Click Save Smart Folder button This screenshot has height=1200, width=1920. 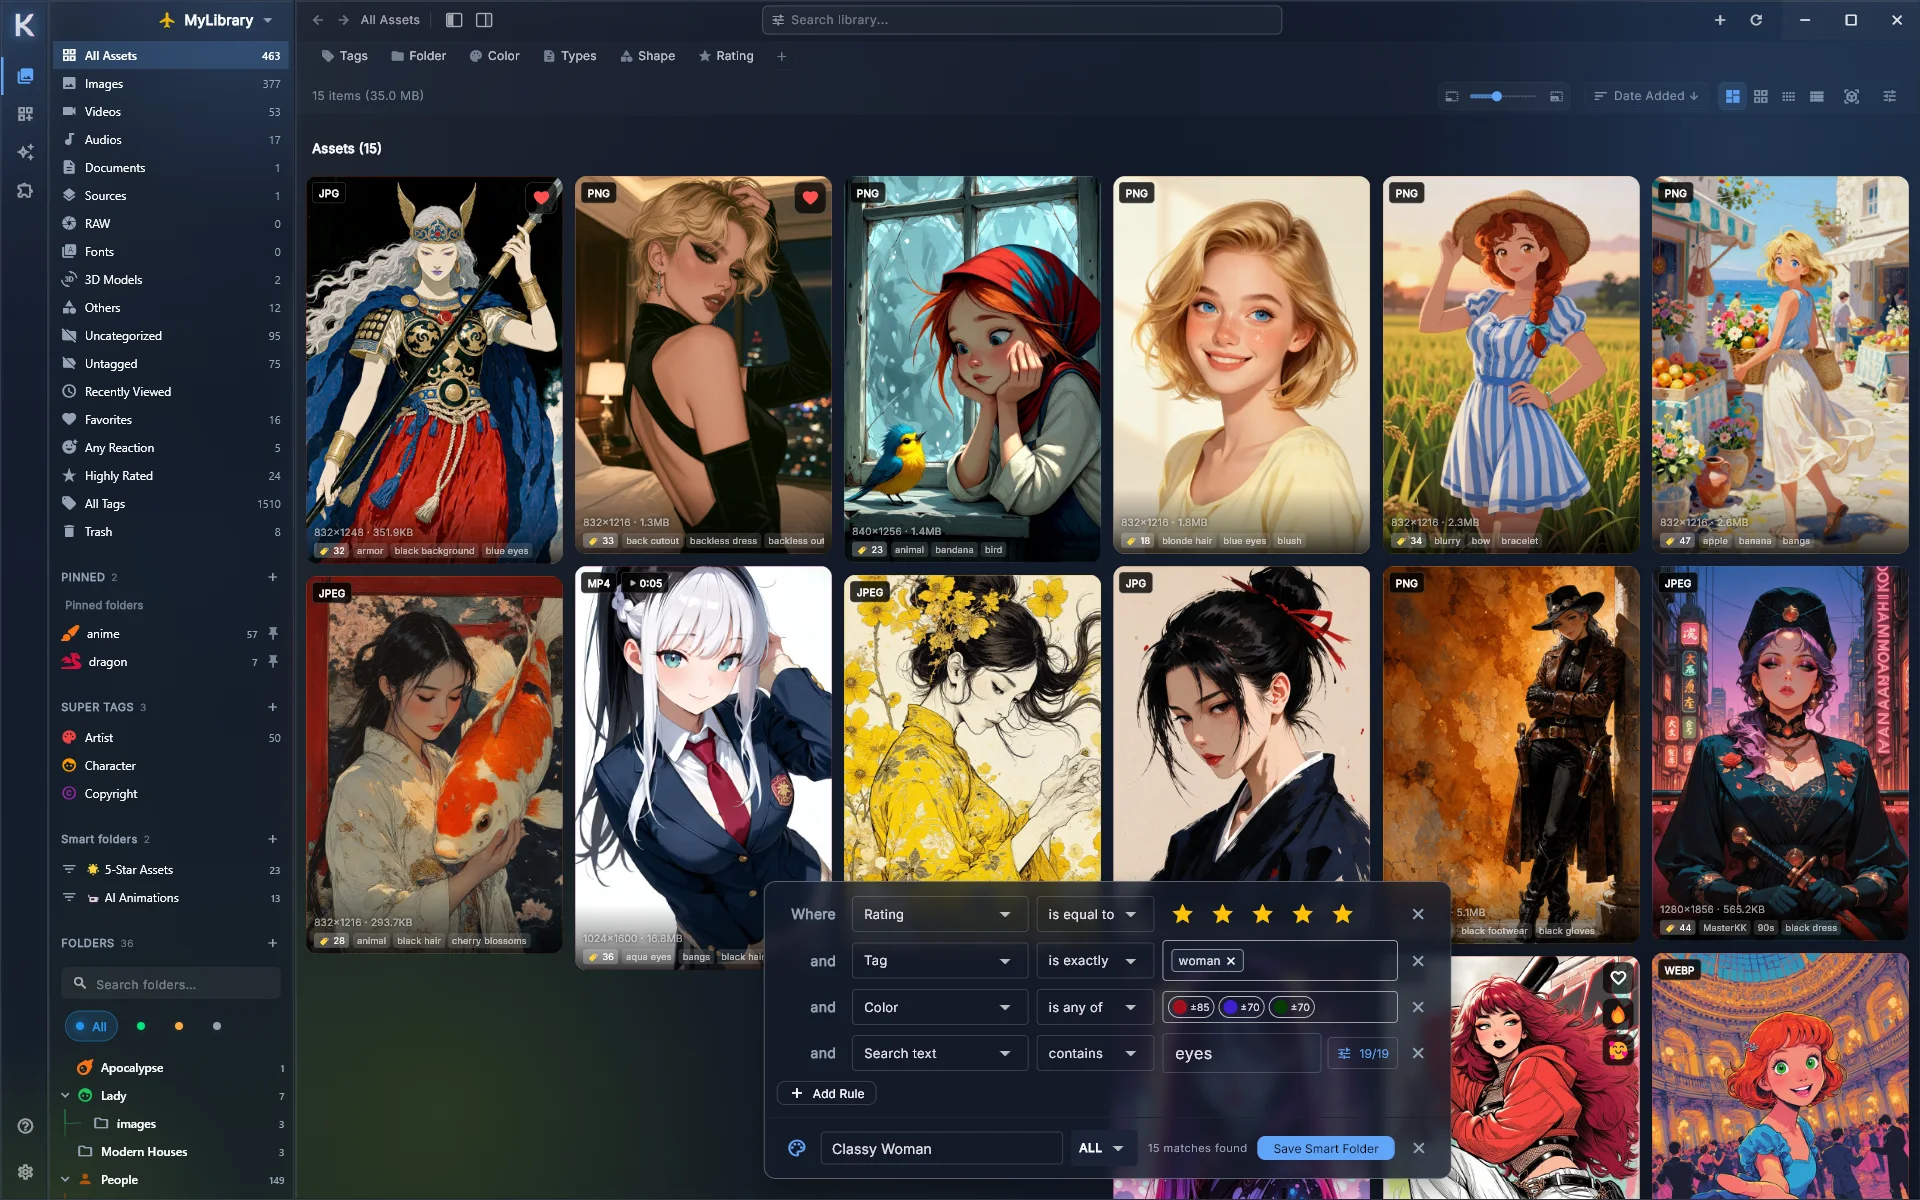1325,1148
